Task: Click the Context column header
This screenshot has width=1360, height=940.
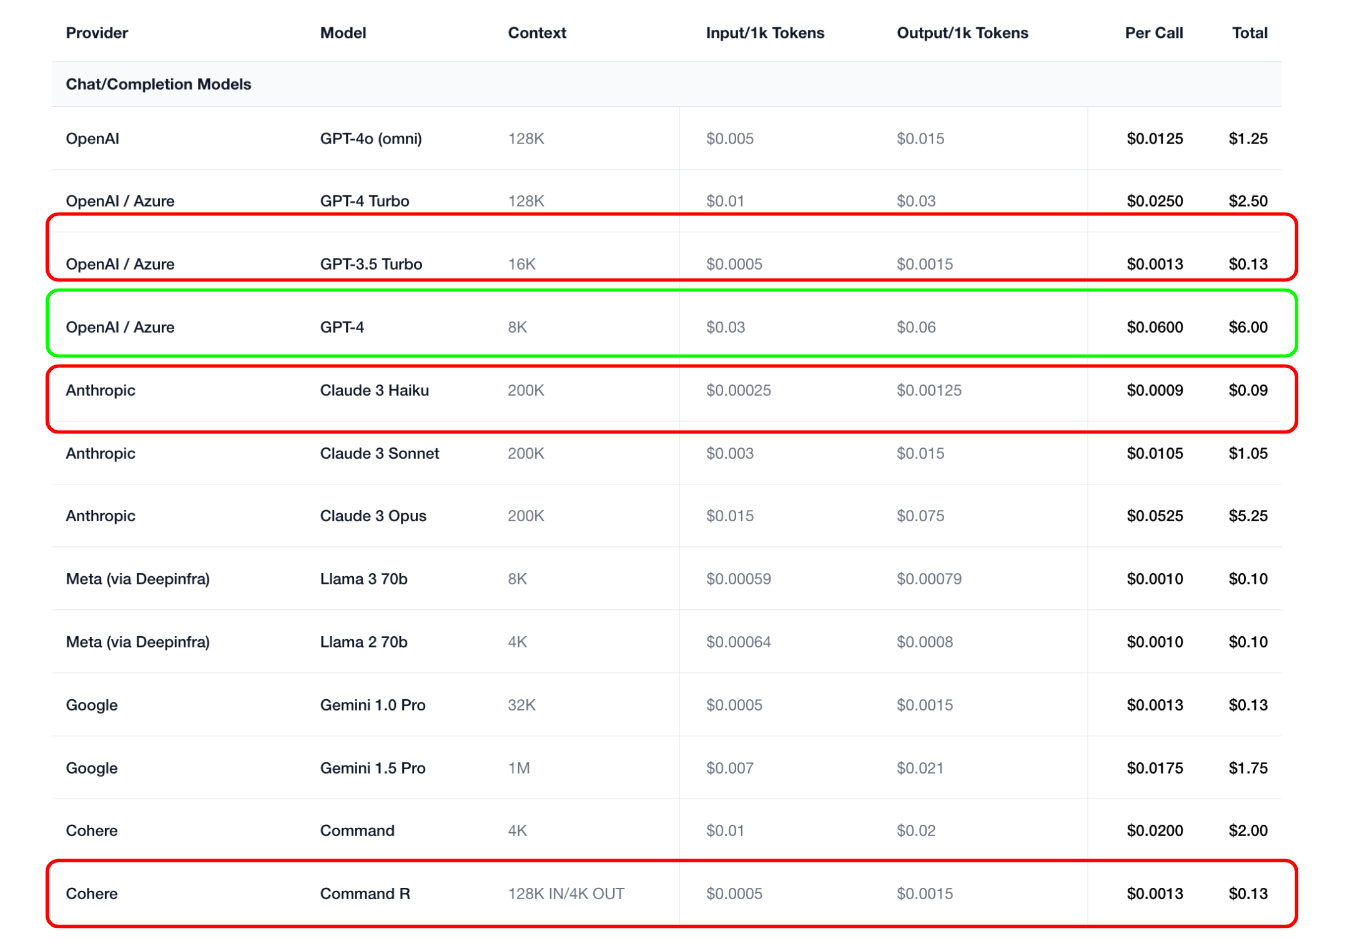Action: coord(537,33)
